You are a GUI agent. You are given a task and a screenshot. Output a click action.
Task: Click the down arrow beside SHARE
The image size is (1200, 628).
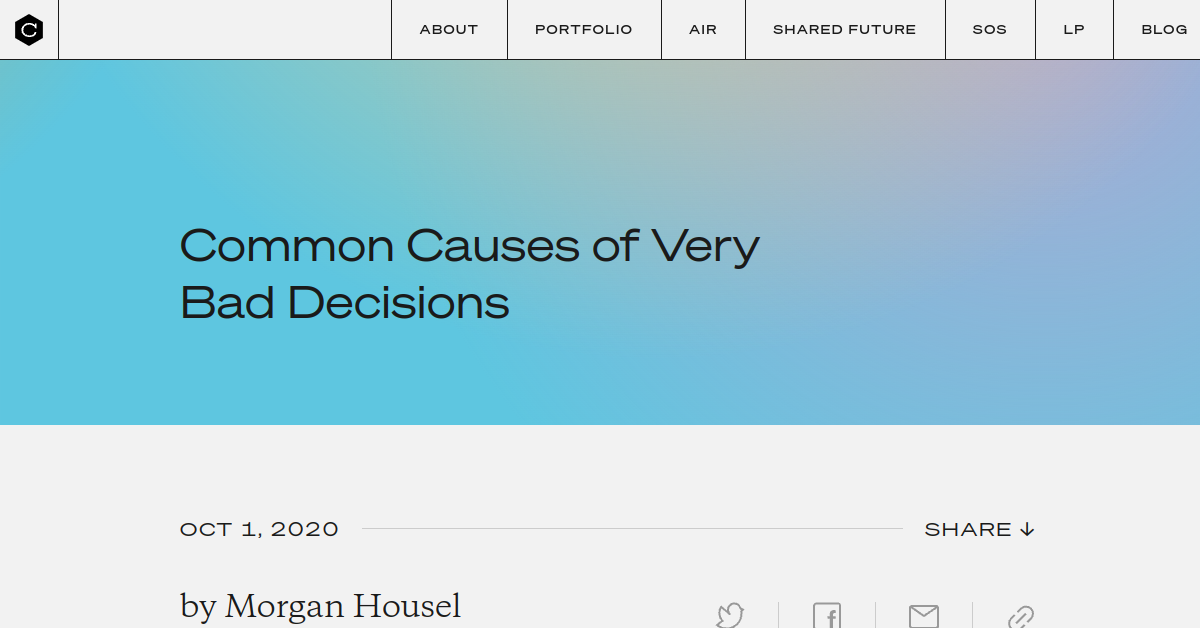[1027, 529]
